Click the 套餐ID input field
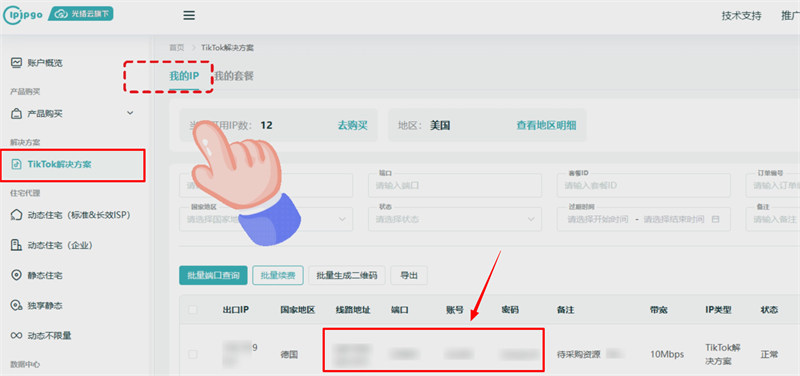Screen dimensions: 800x376 click(x=643, y=186)
